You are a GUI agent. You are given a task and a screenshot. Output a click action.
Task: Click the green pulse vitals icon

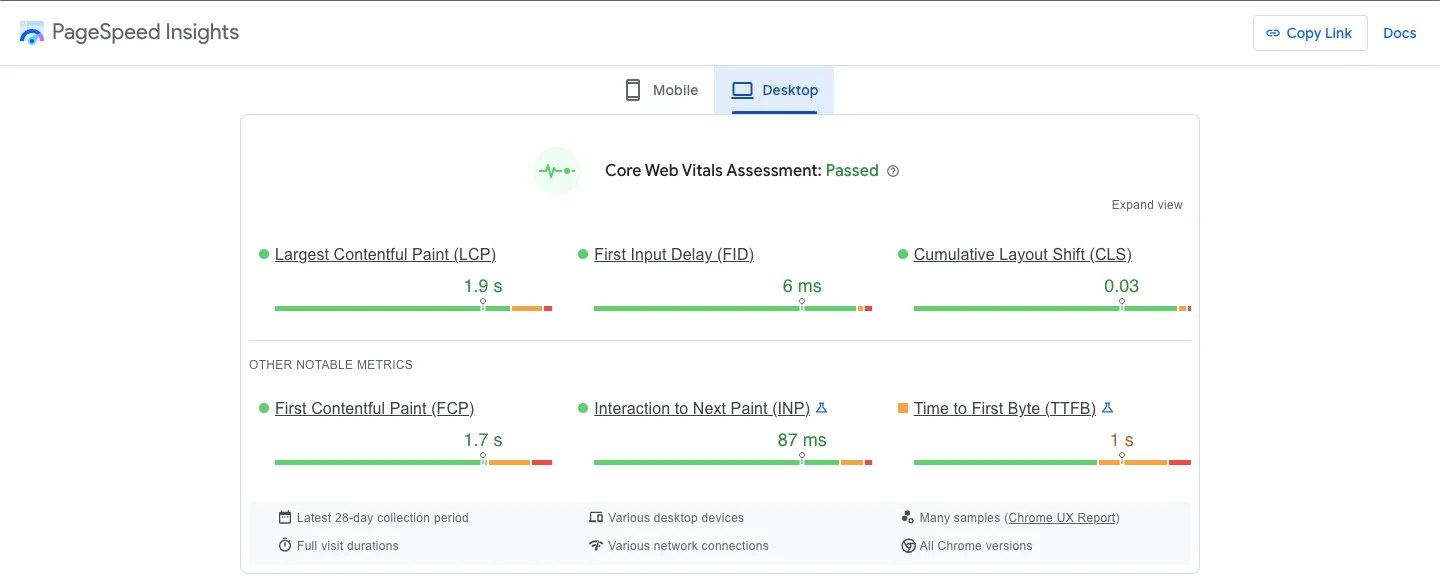(x=557, y=170)
